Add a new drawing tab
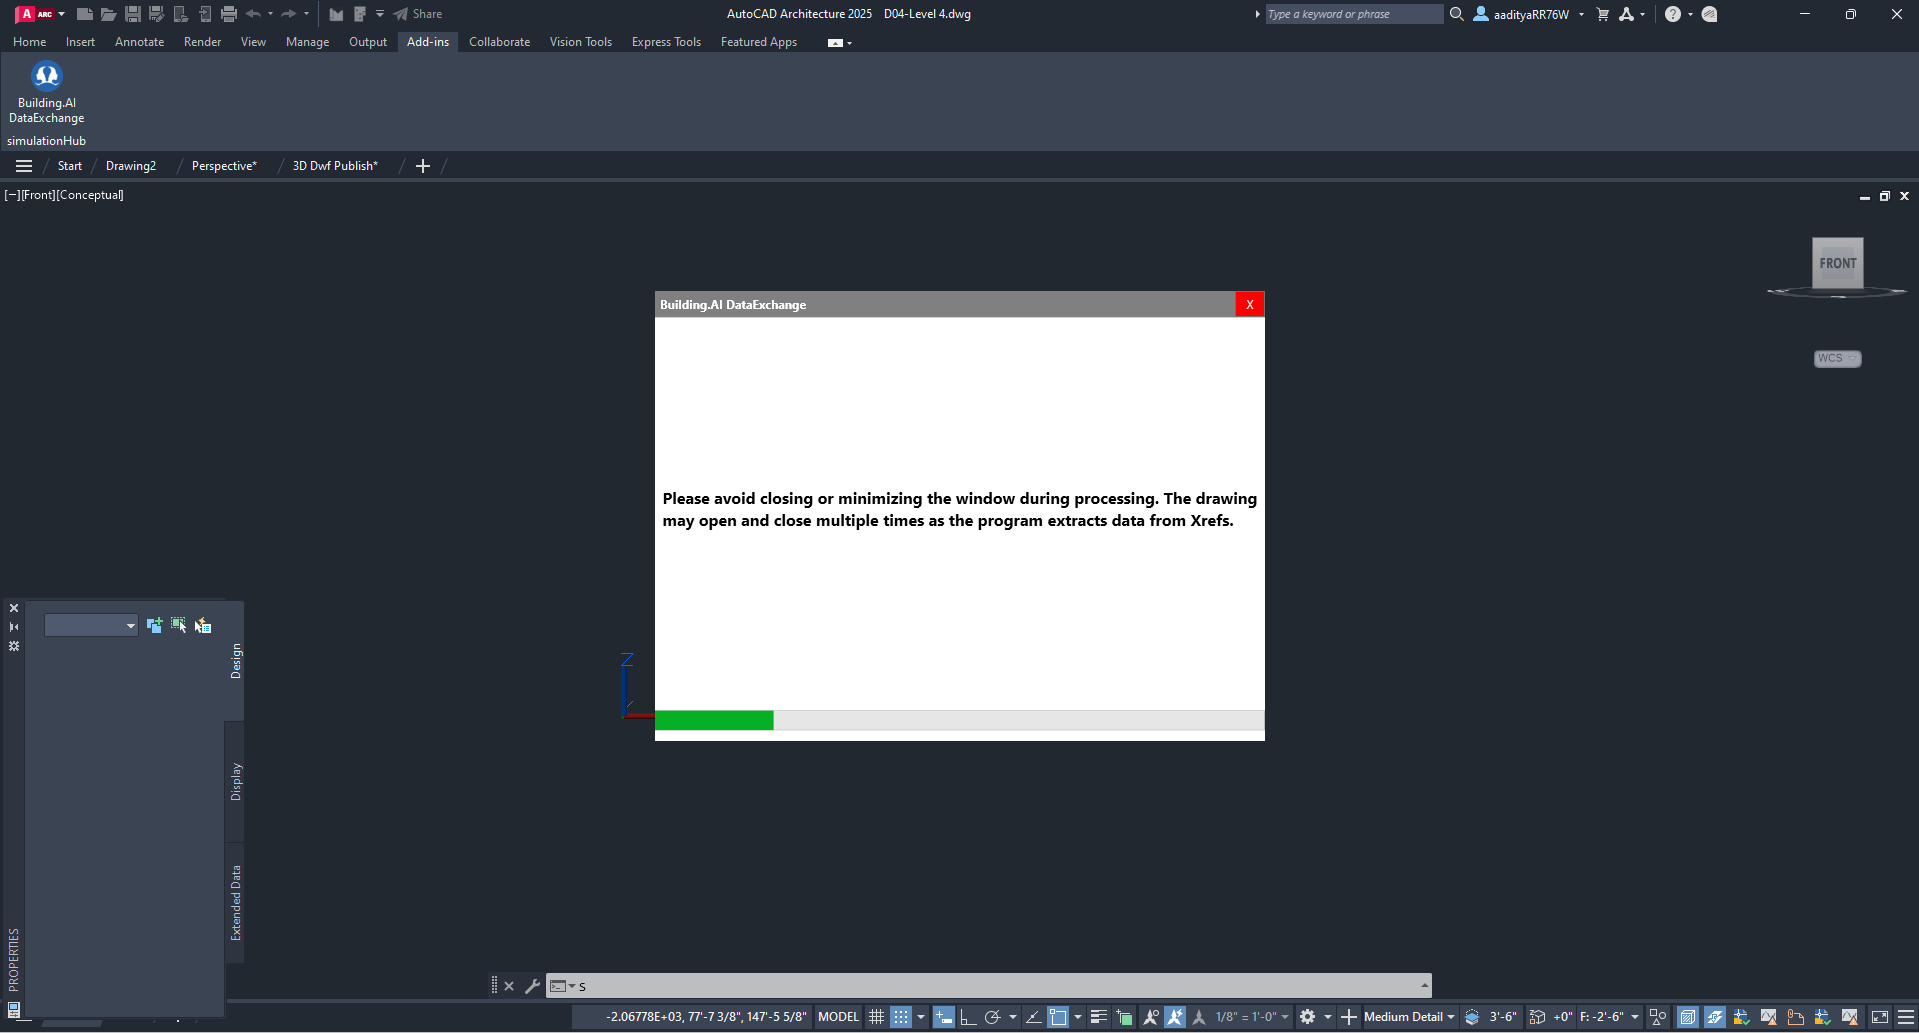 (423, 166)
